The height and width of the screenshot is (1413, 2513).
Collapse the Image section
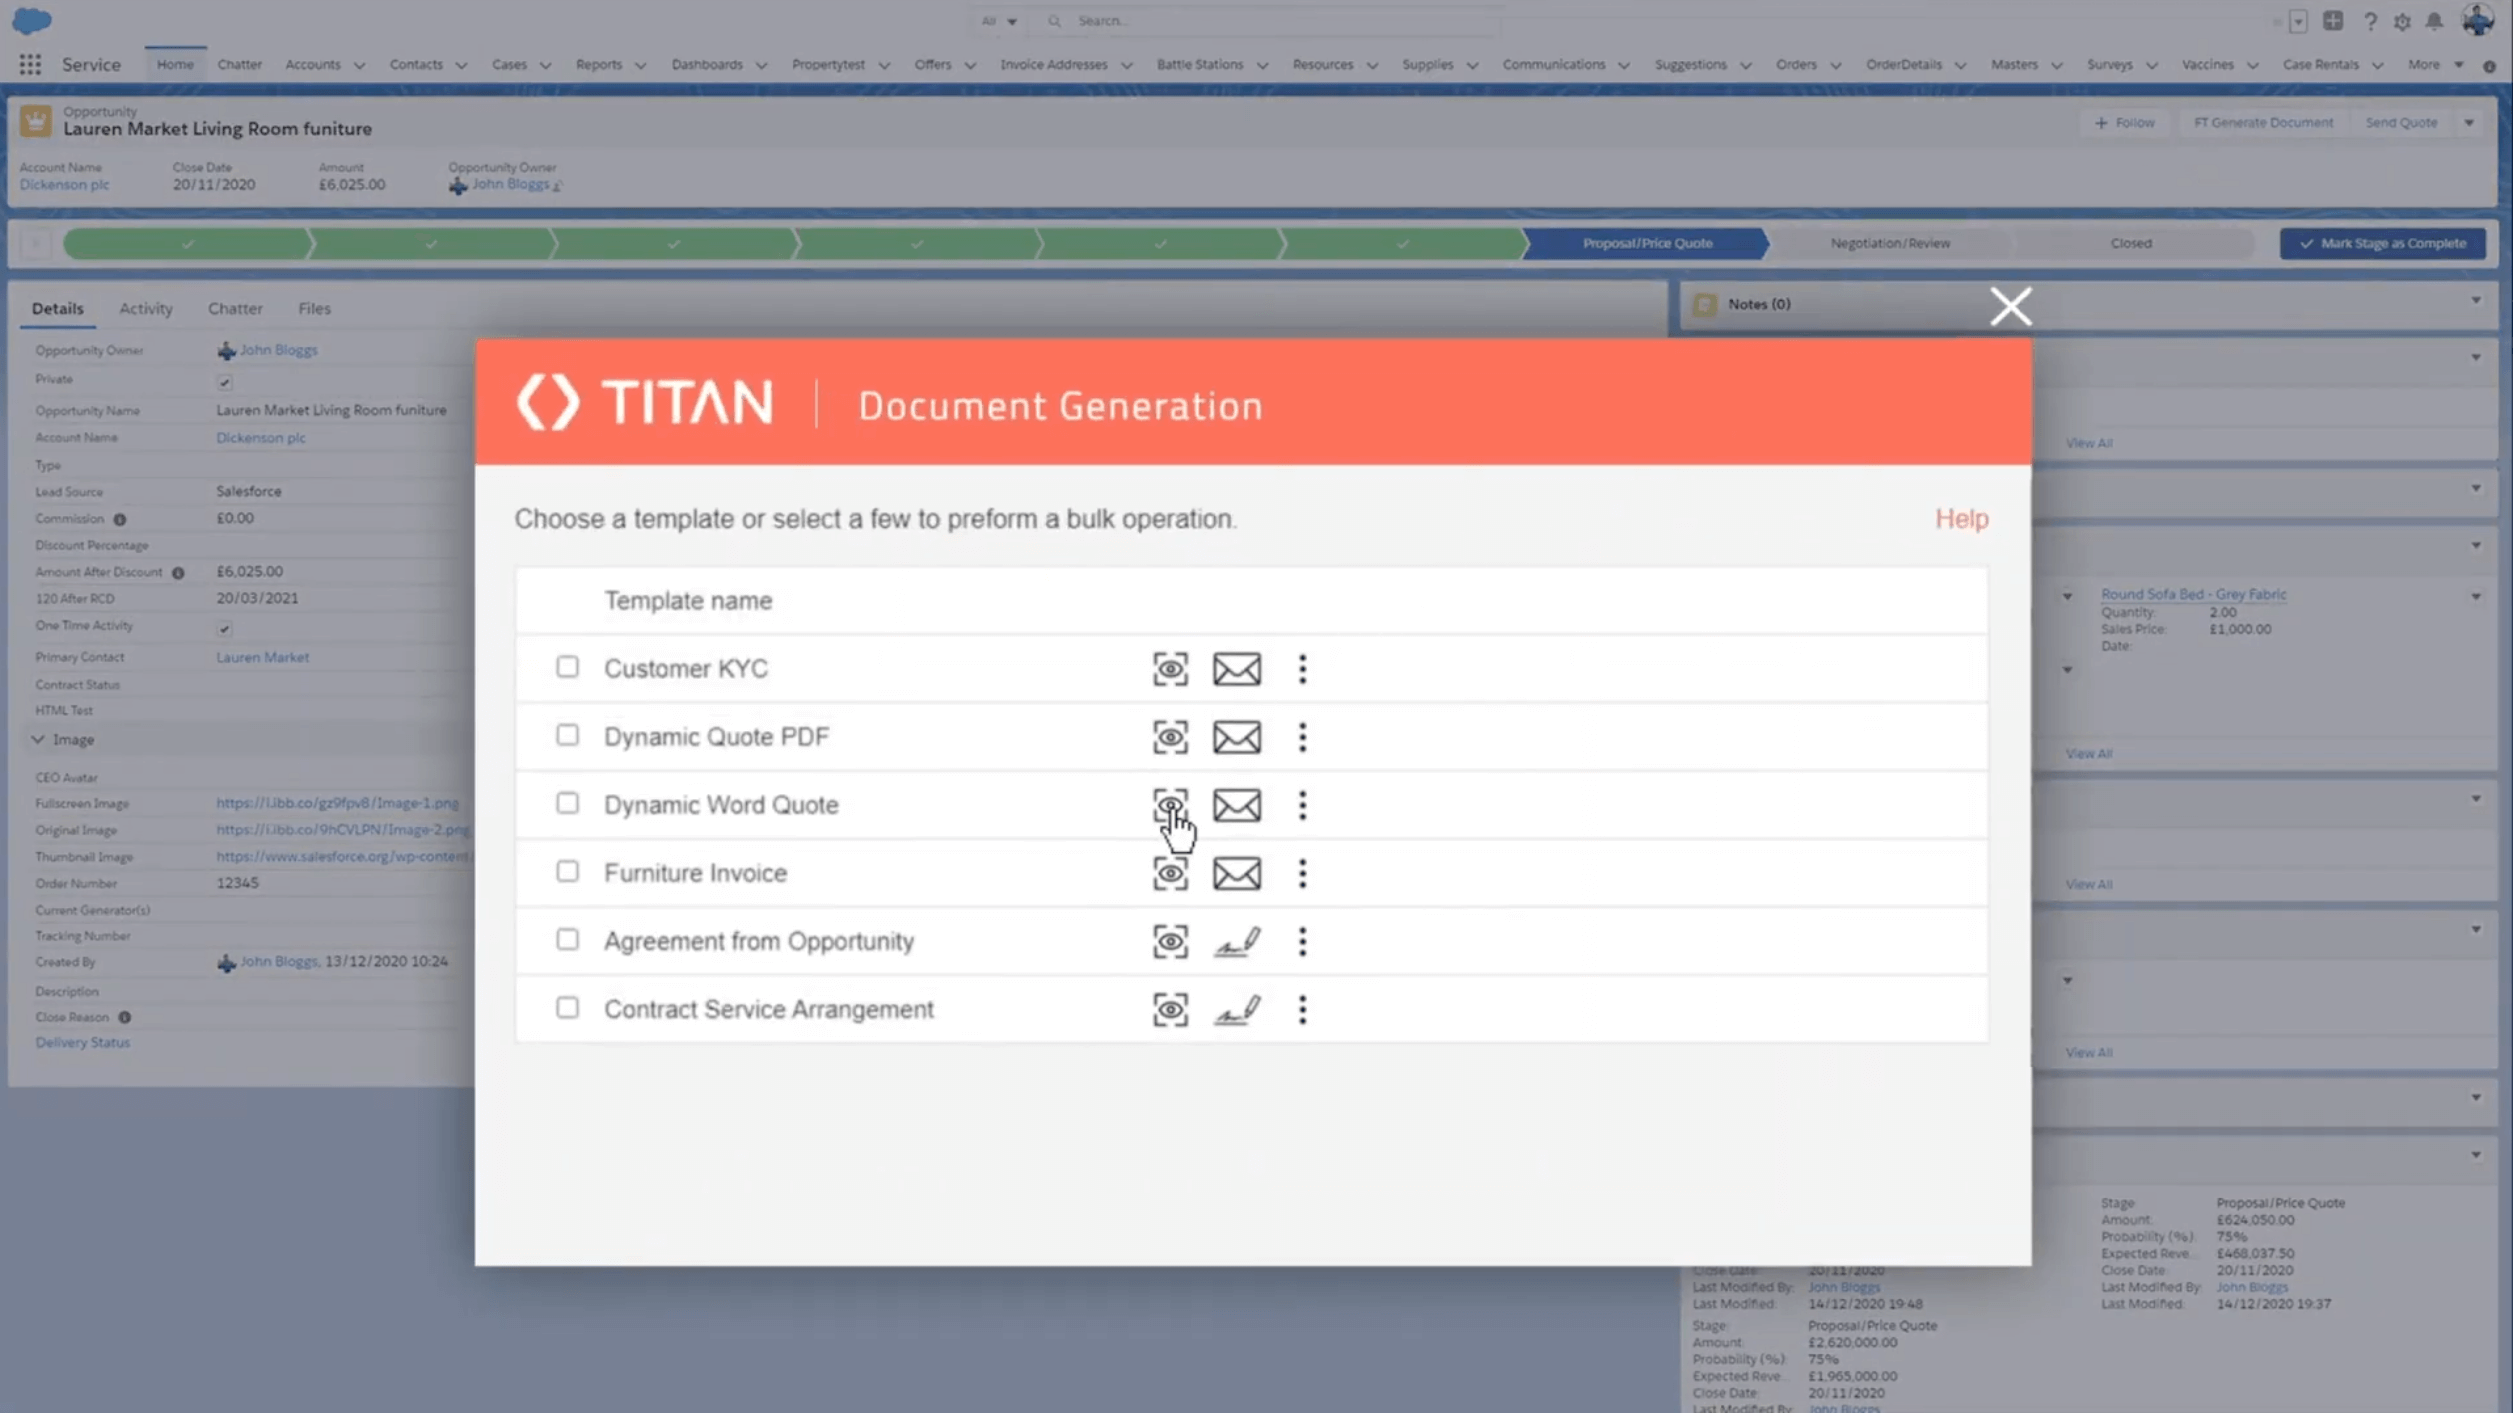click(38, 739)
